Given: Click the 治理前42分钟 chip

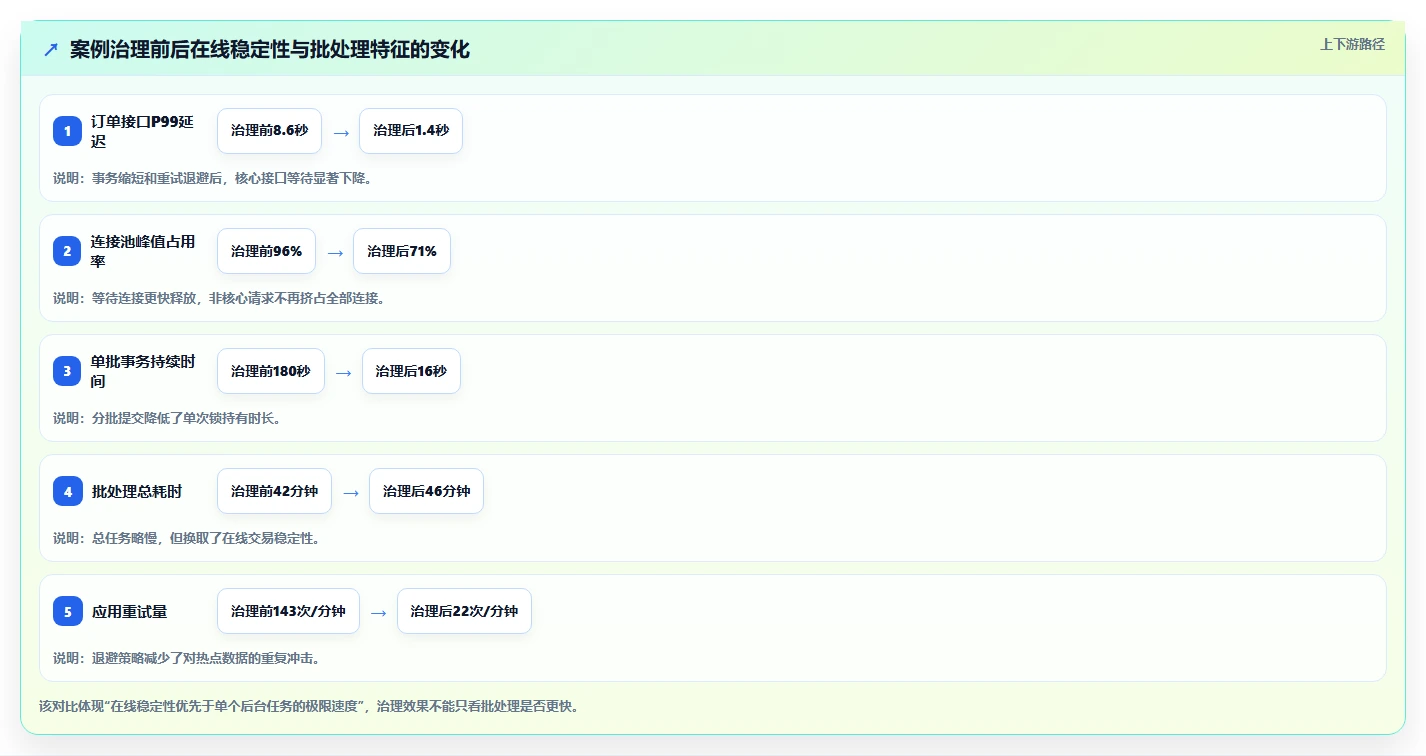Looking at the screenshot, I should (274, 491).
